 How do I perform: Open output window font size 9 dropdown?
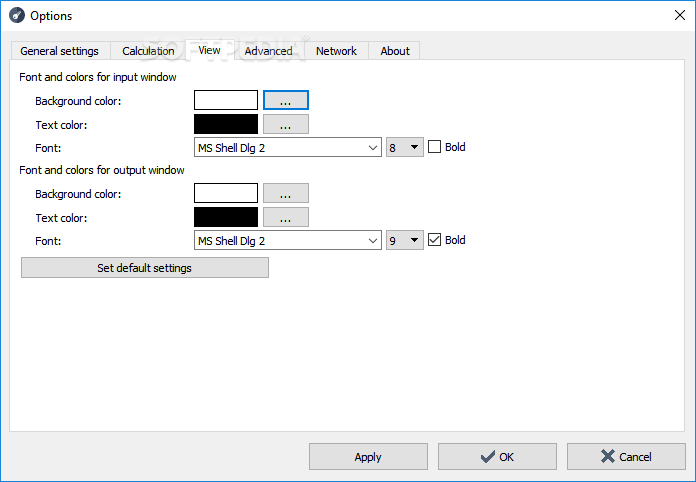404,240
